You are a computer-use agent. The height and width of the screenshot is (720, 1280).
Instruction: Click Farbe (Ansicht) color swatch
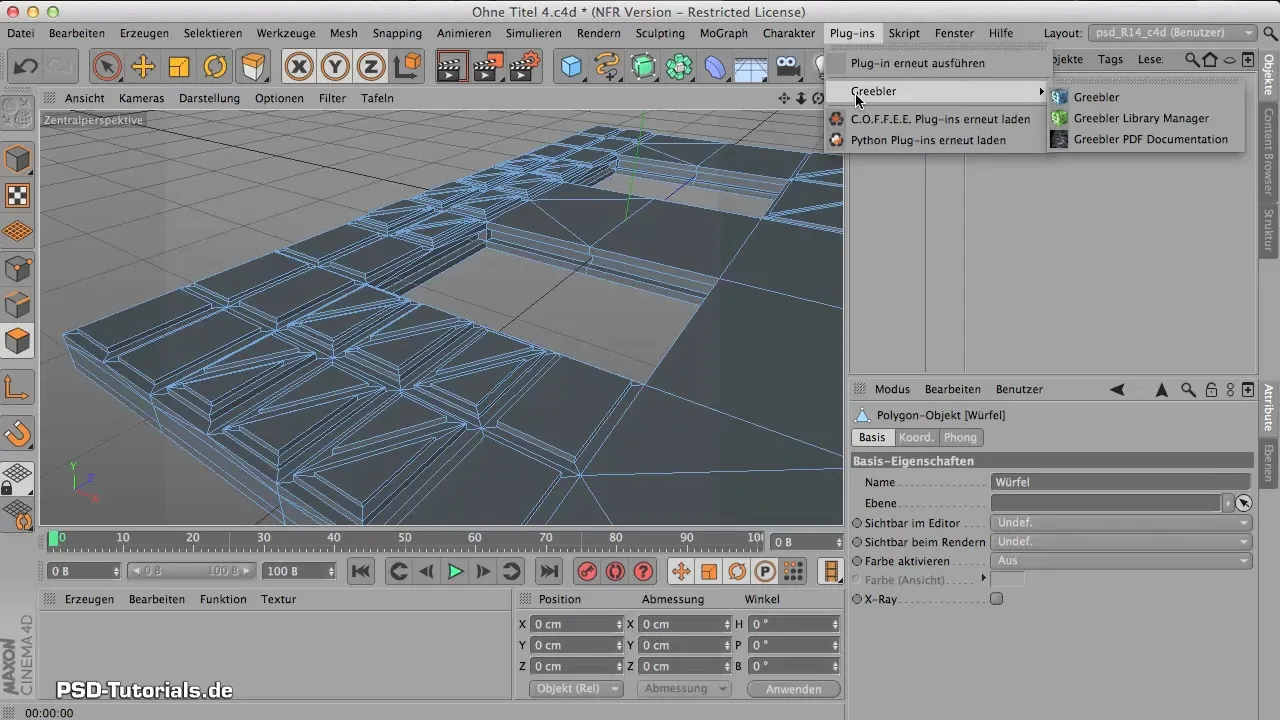(1008, 579)
